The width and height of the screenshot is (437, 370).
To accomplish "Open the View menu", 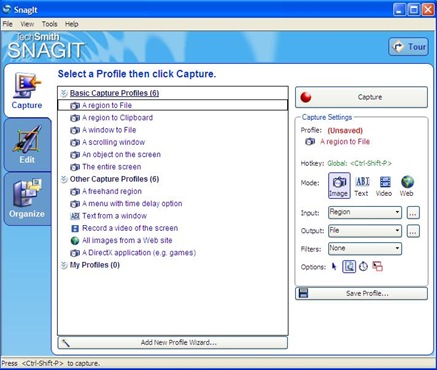I will [x=27, y=24].
